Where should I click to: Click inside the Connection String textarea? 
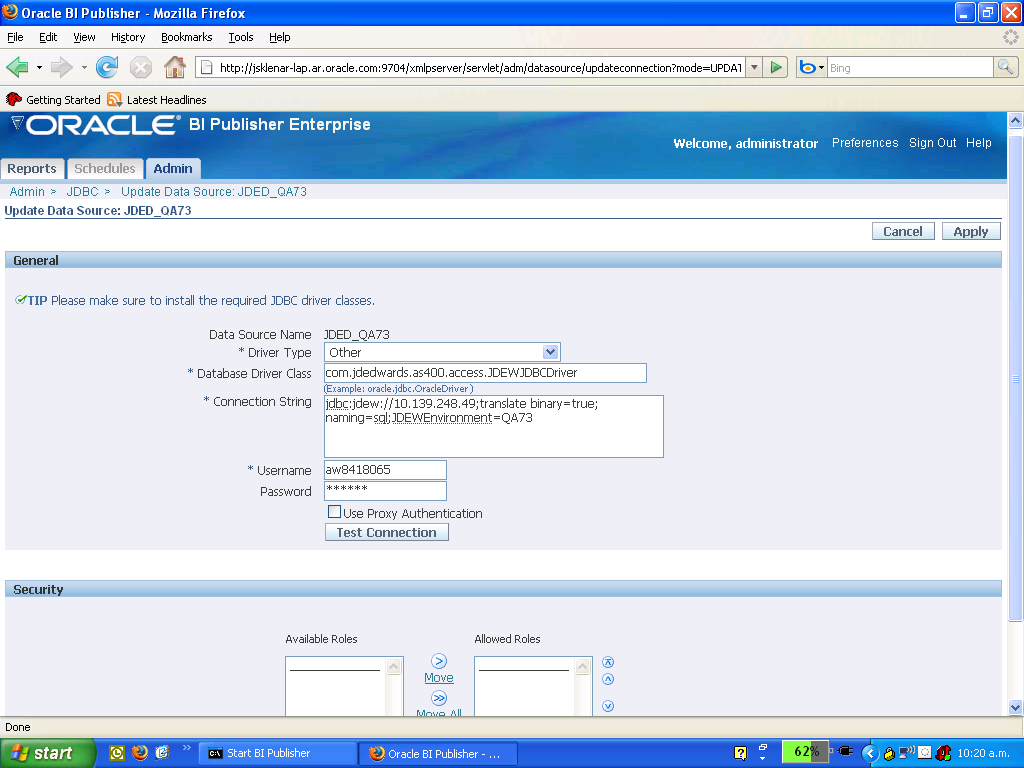point(494,426)
